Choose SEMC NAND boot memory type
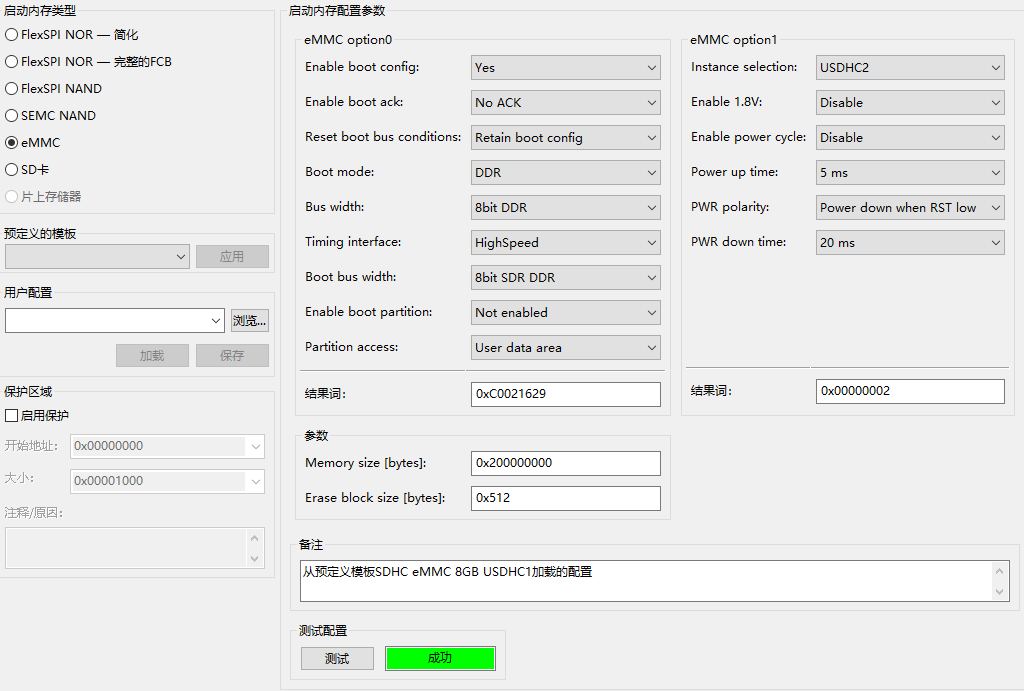The height and width of the screenshot is (691, 1024). pyautogui.click(x=50, y=116)
